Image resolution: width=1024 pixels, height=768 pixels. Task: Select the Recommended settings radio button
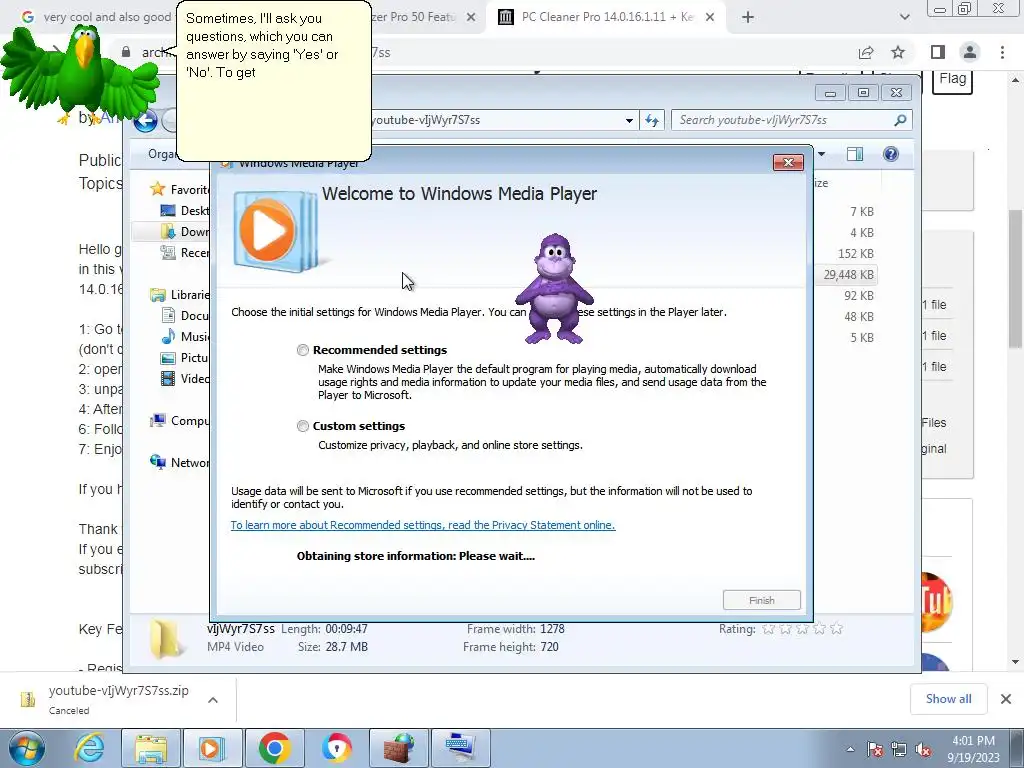click(x=302, y=350)
